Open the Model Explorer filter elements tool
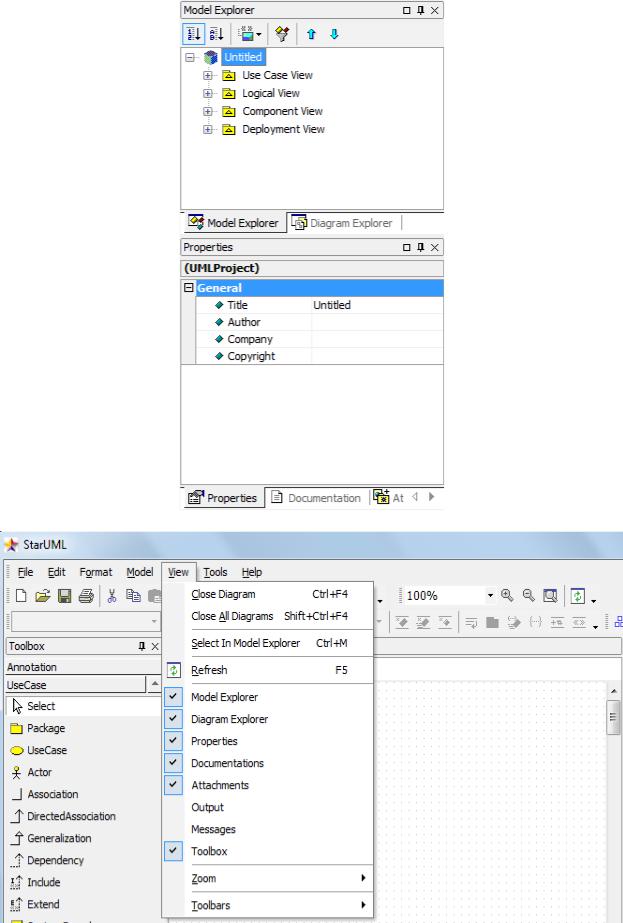The height and width of the screenshot is (923, 623). pyautogui.click(x=282, y=34)
